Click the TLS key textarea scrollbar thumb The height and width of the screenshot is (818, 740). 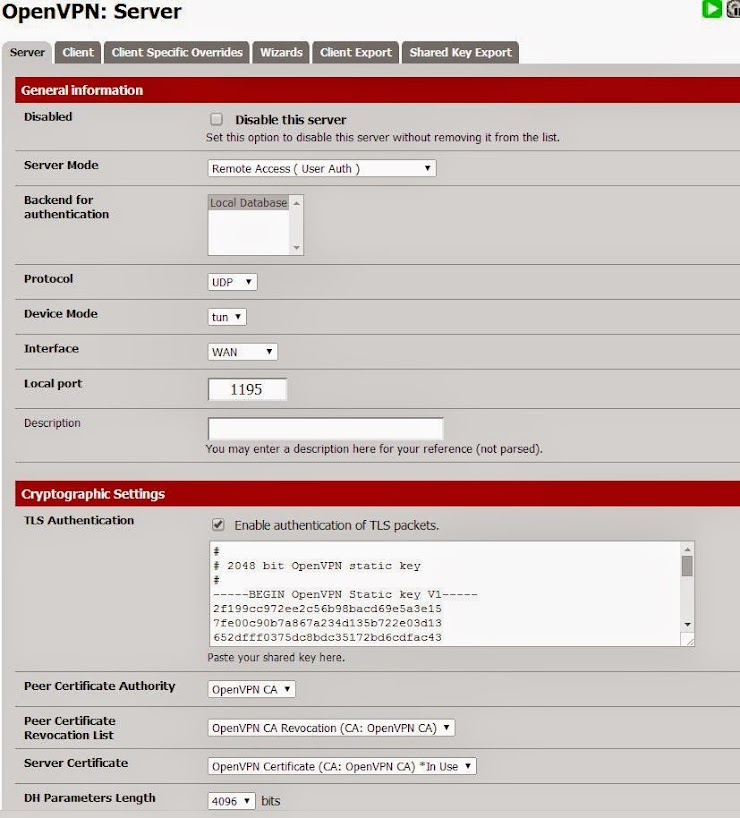pos(687,566)
